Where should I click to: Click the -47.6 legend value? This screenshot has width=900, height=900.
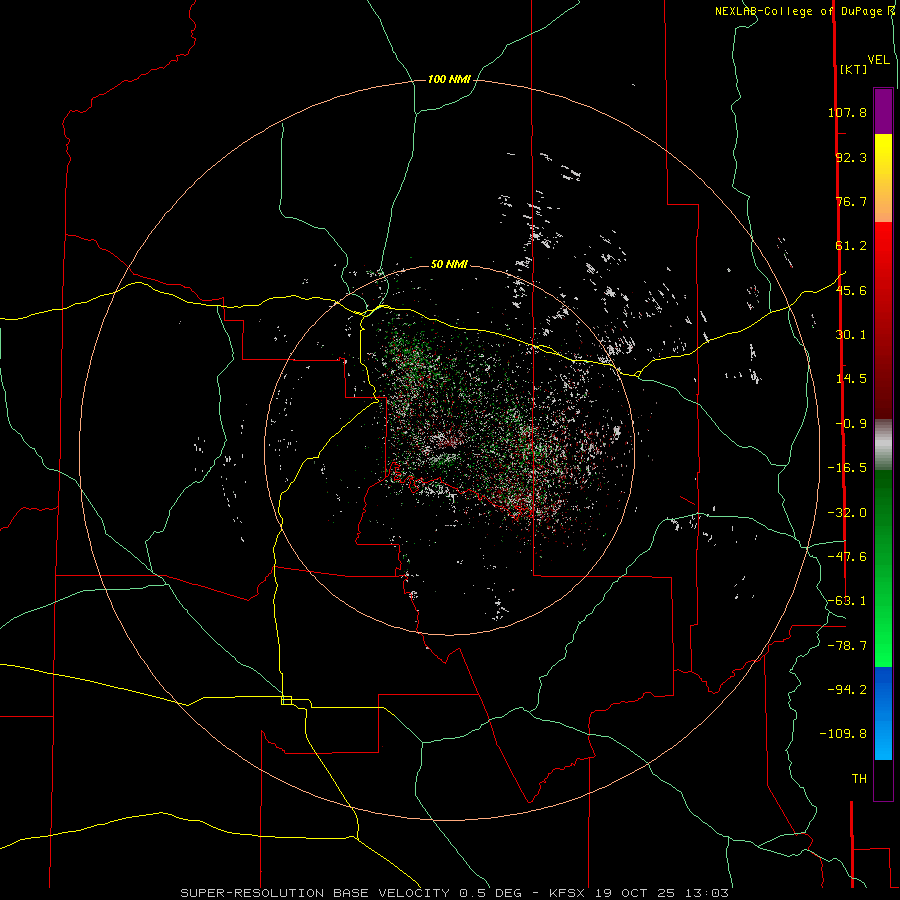tap(847, 557)
